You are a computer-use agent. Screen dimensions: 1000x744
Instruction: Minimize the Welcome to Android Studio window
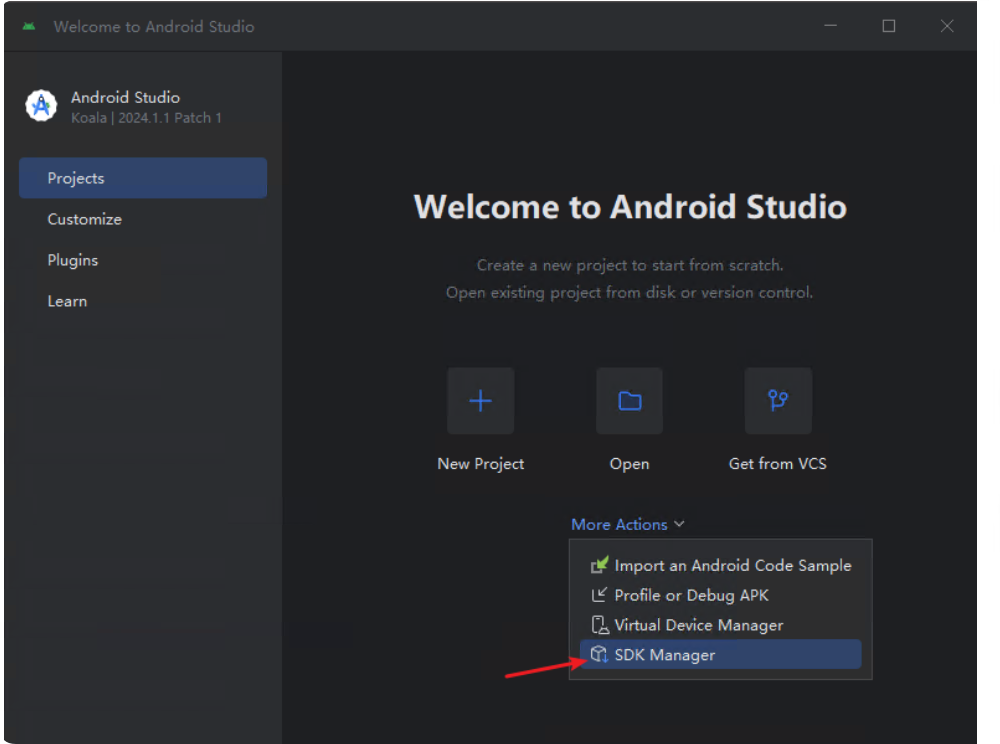click(x=830, y=26)
